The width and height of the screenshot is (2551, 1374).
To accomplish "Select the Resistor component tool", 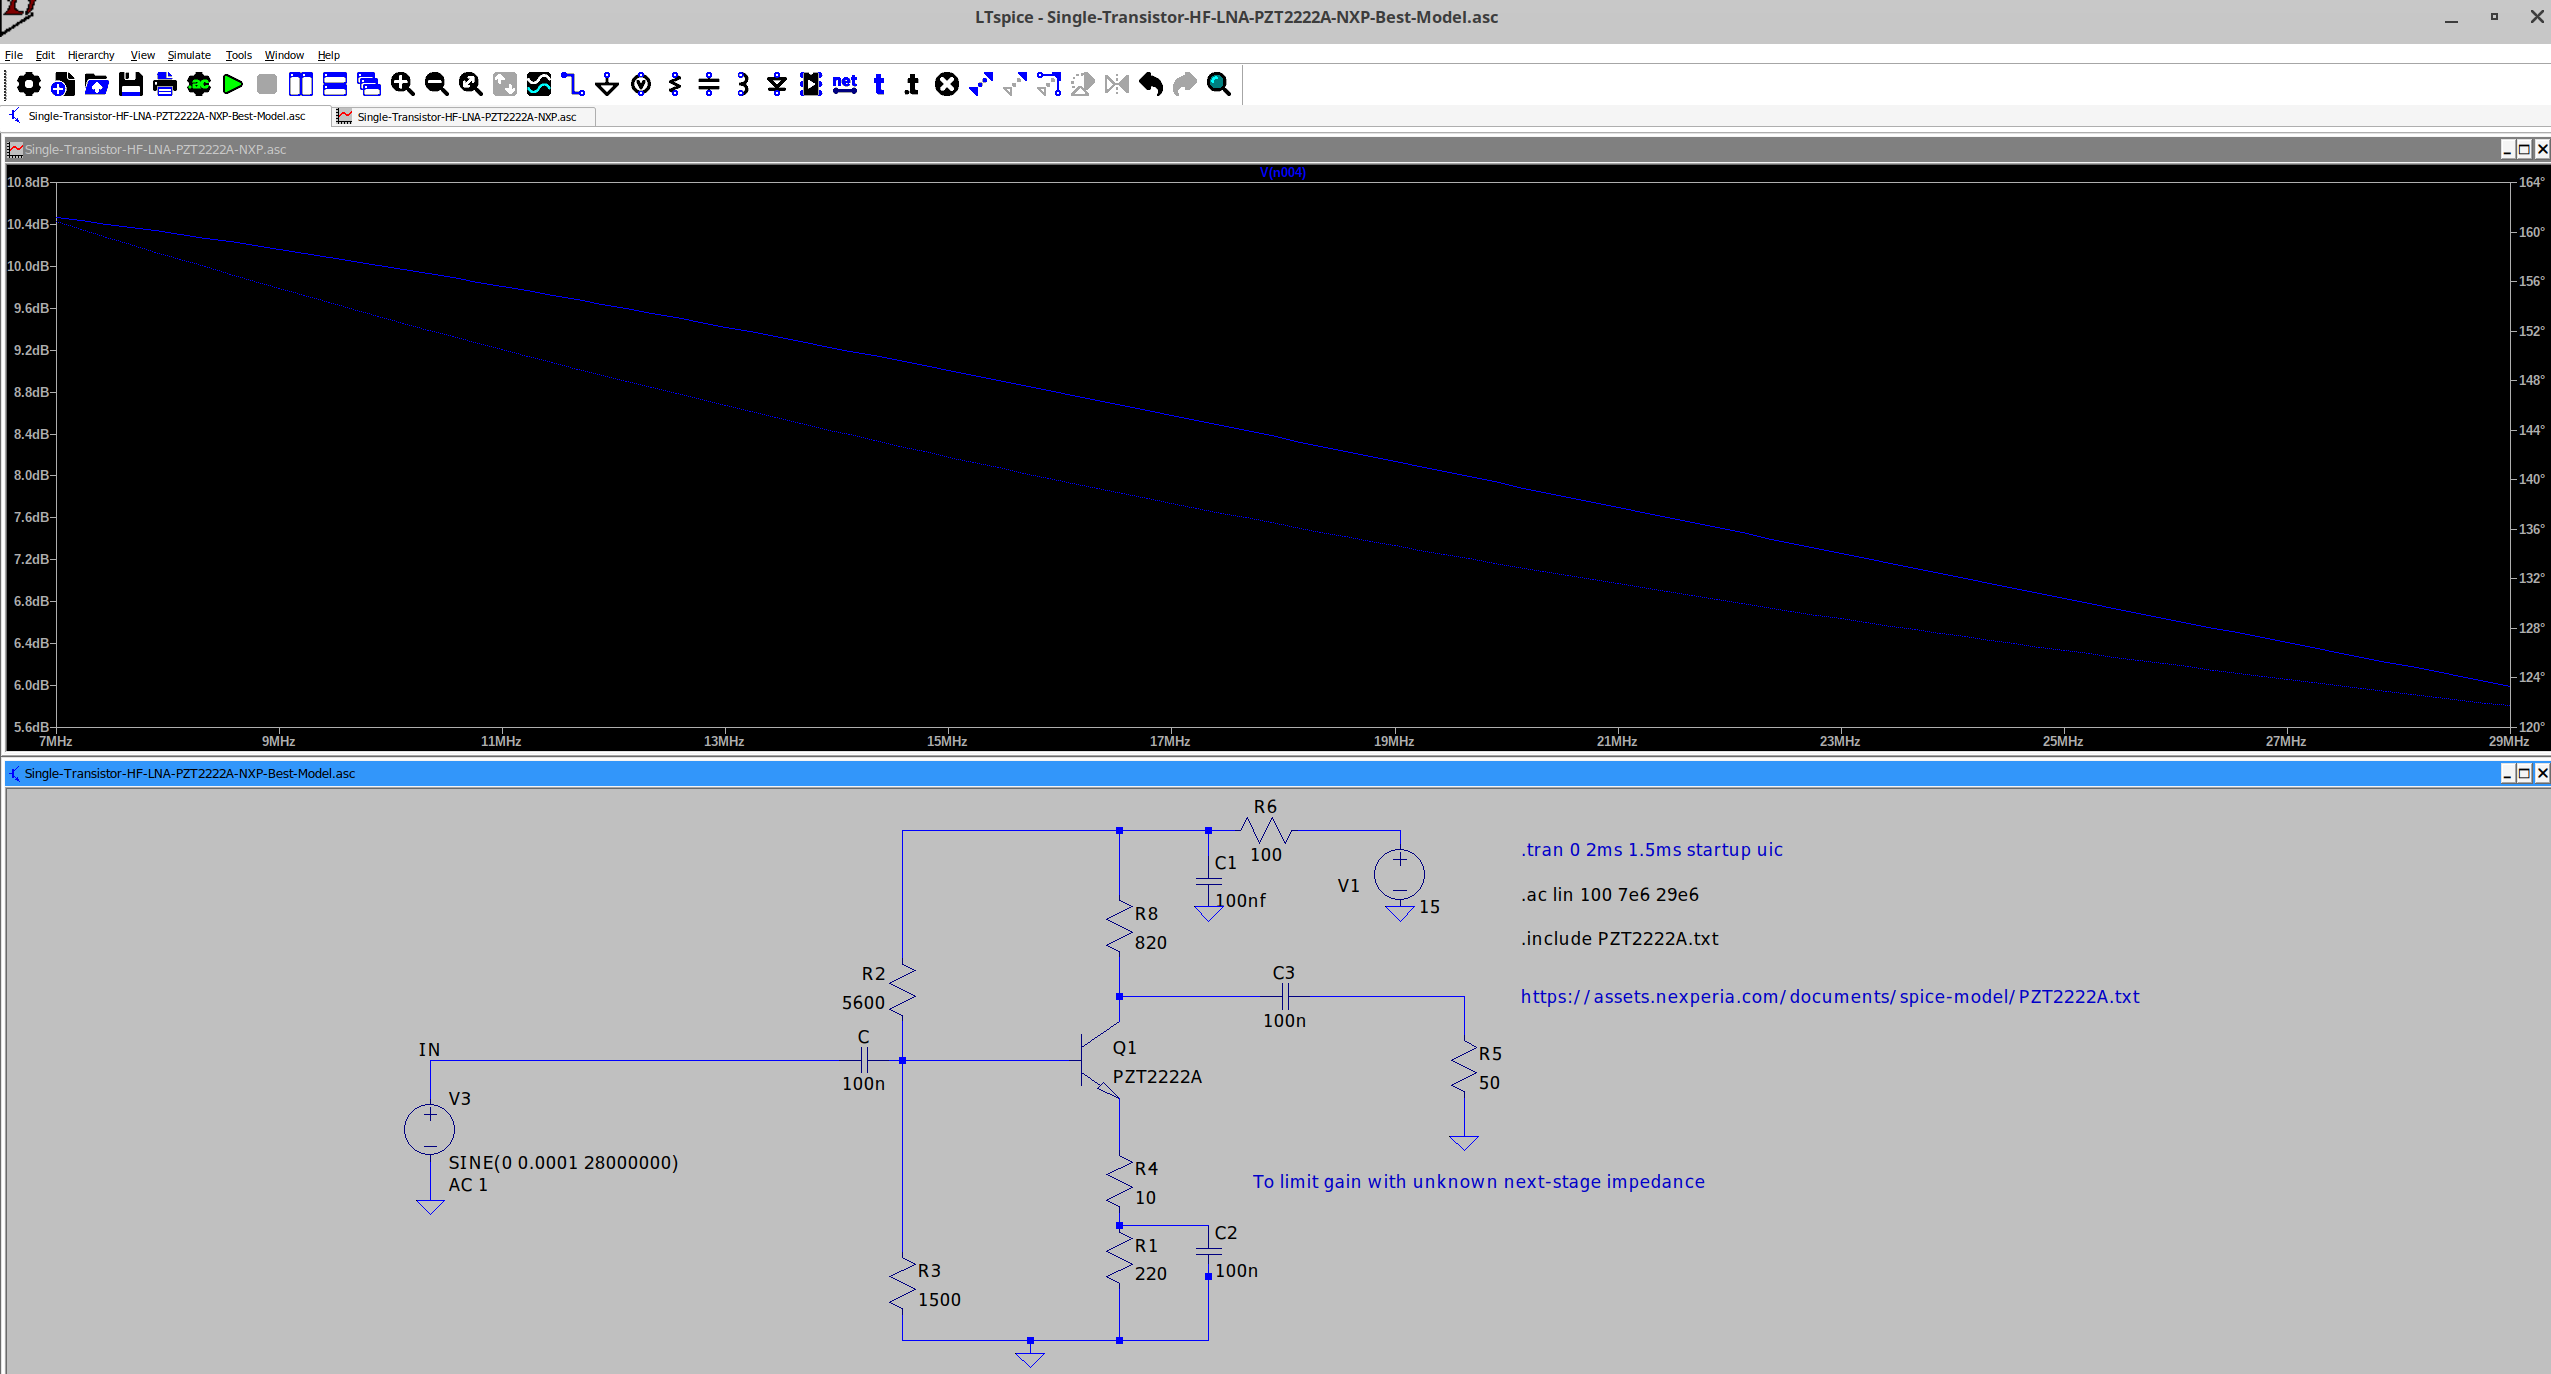I will coord(675,85).
